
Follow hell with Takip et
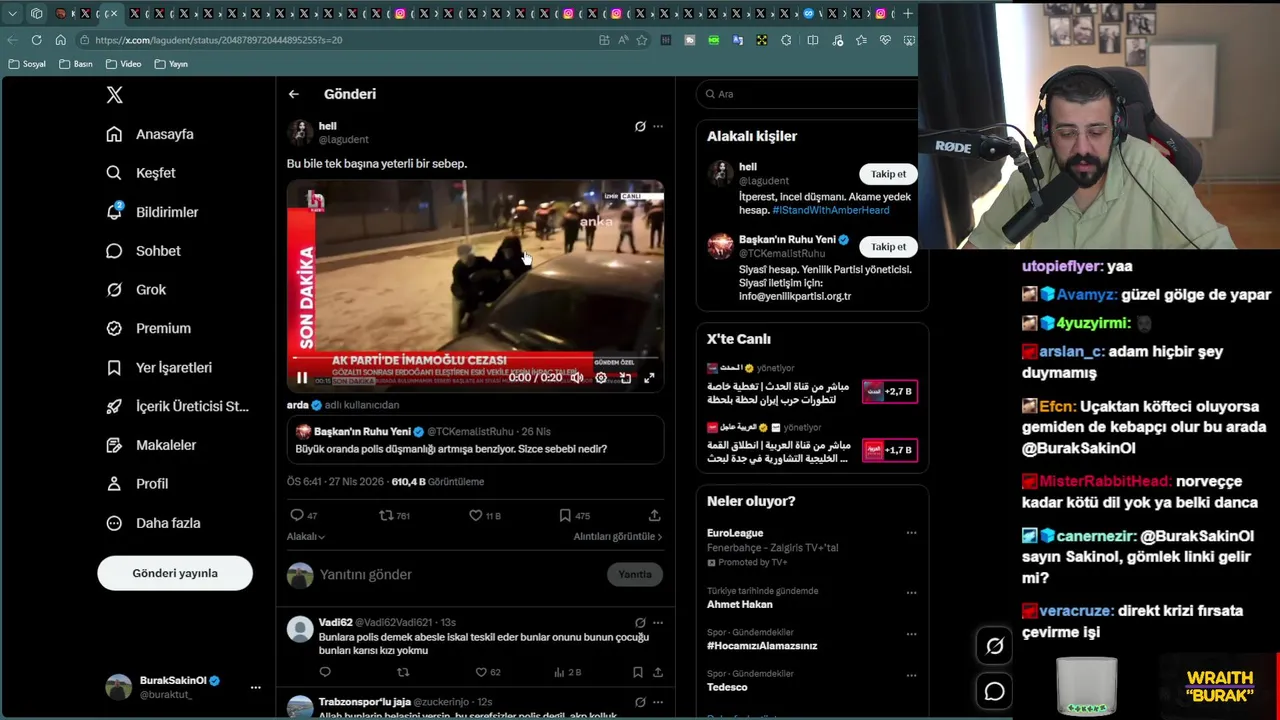[888, 174]
